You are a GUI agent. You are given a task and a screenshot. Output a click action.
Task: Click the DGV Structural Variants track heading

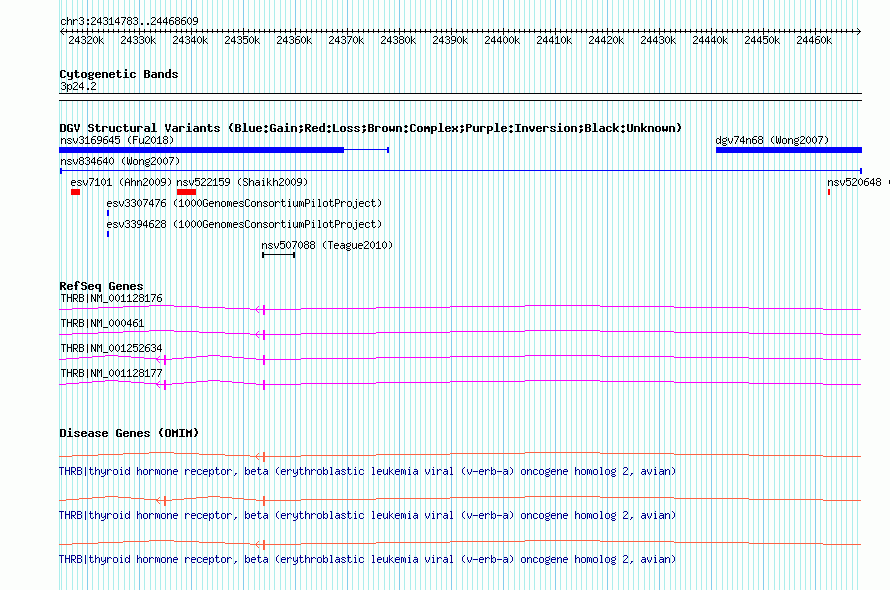370,128
